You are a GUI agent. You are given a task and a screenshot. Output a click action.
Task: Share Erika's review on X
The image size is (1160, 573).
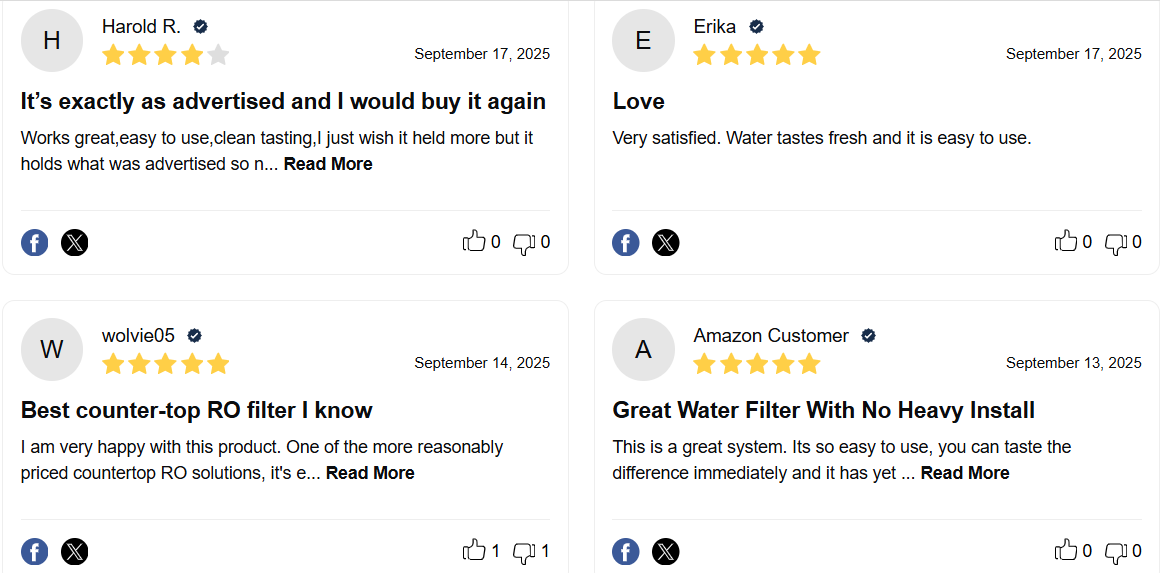(666, 242)
